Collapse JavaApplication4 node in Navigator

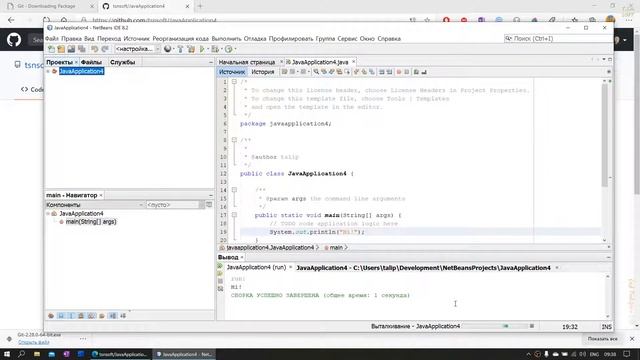point(48,213)
